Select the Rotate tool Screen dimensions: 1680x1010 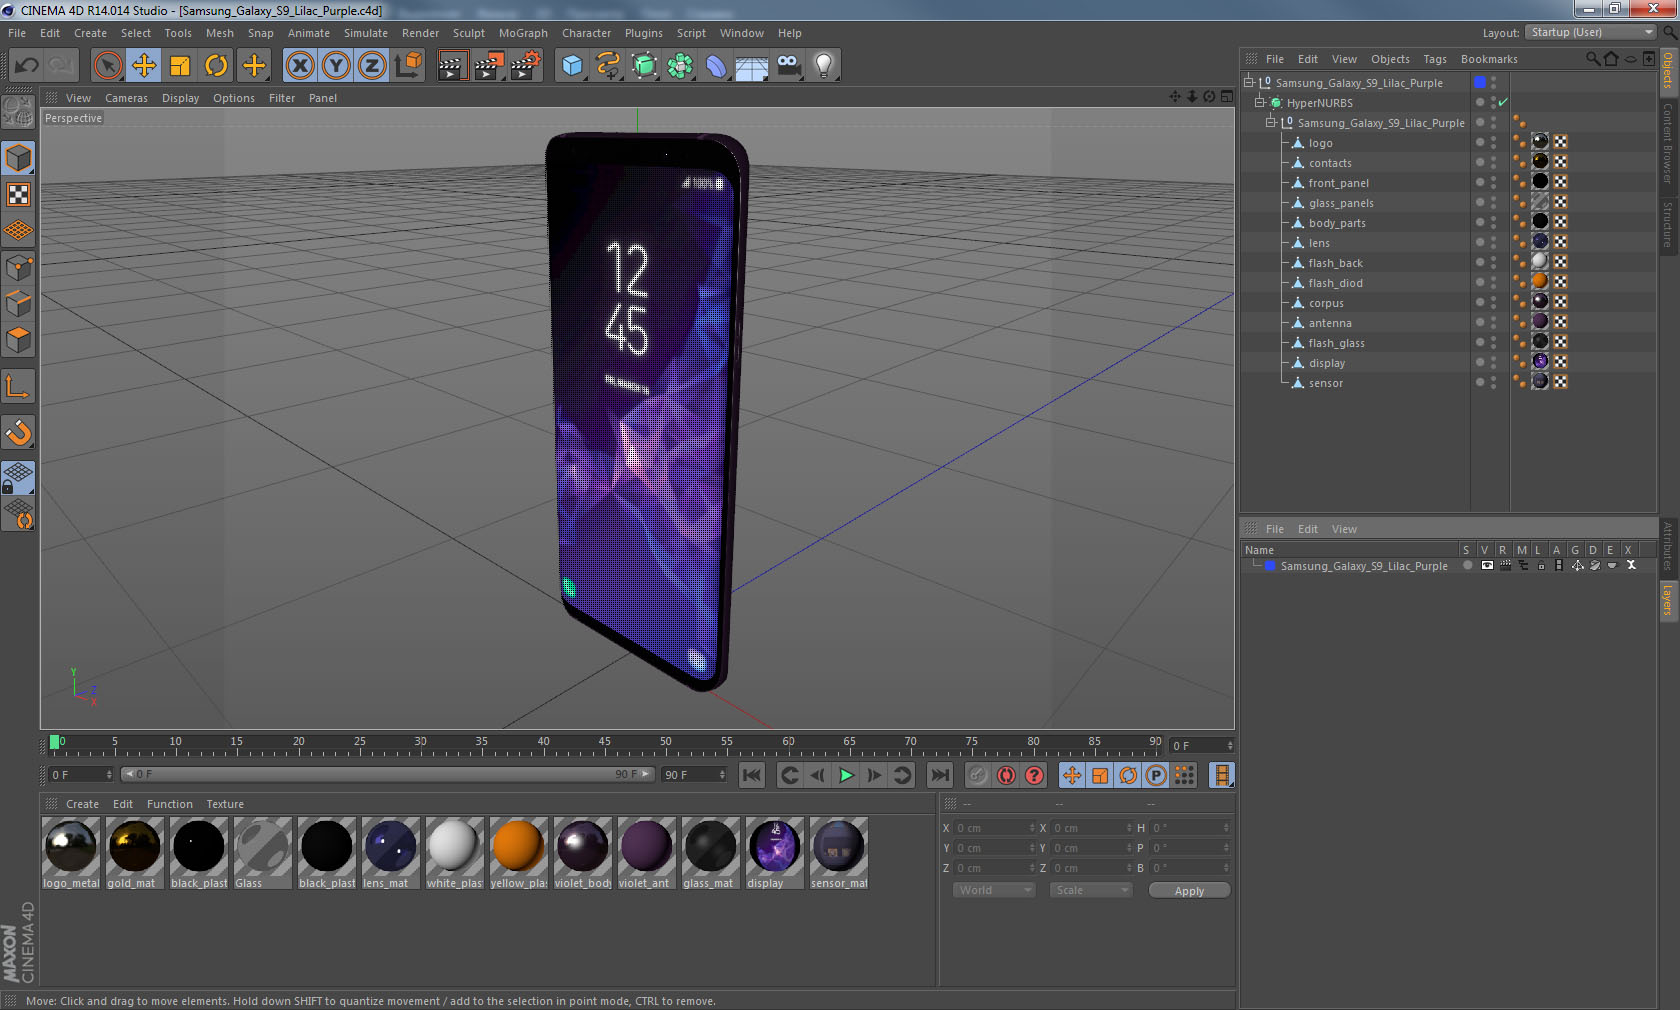pos(216,66)
